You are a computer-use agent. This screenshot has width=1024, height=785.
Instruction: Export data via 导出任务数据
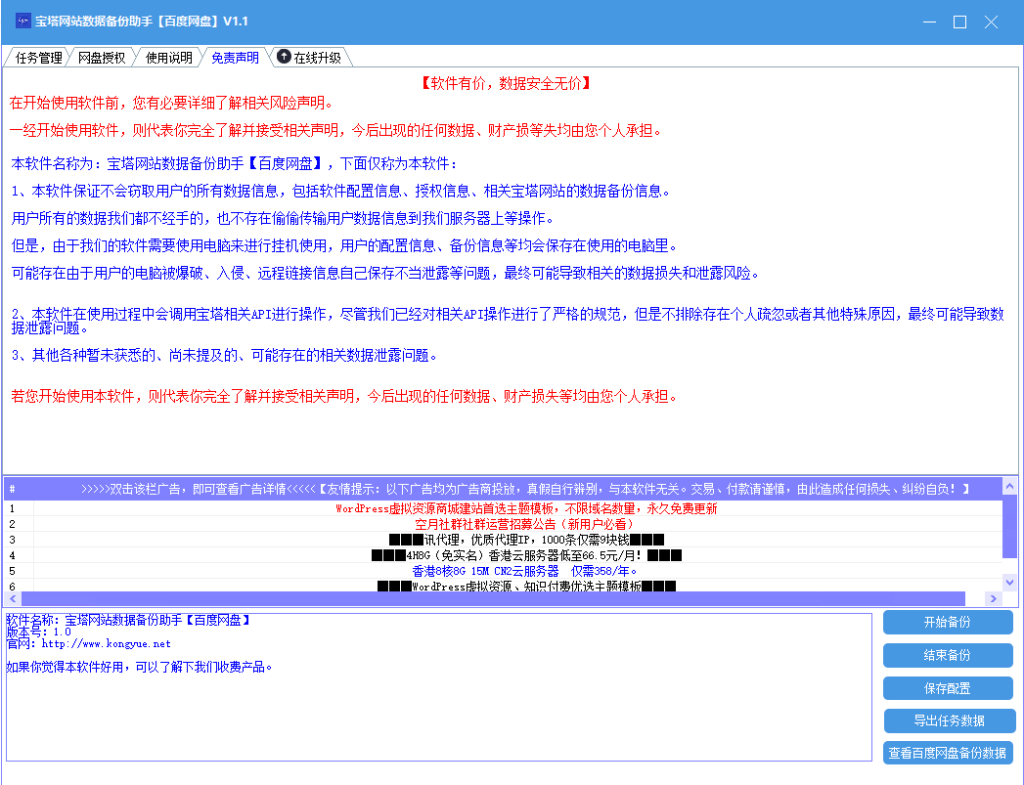(x=949, y=721)
